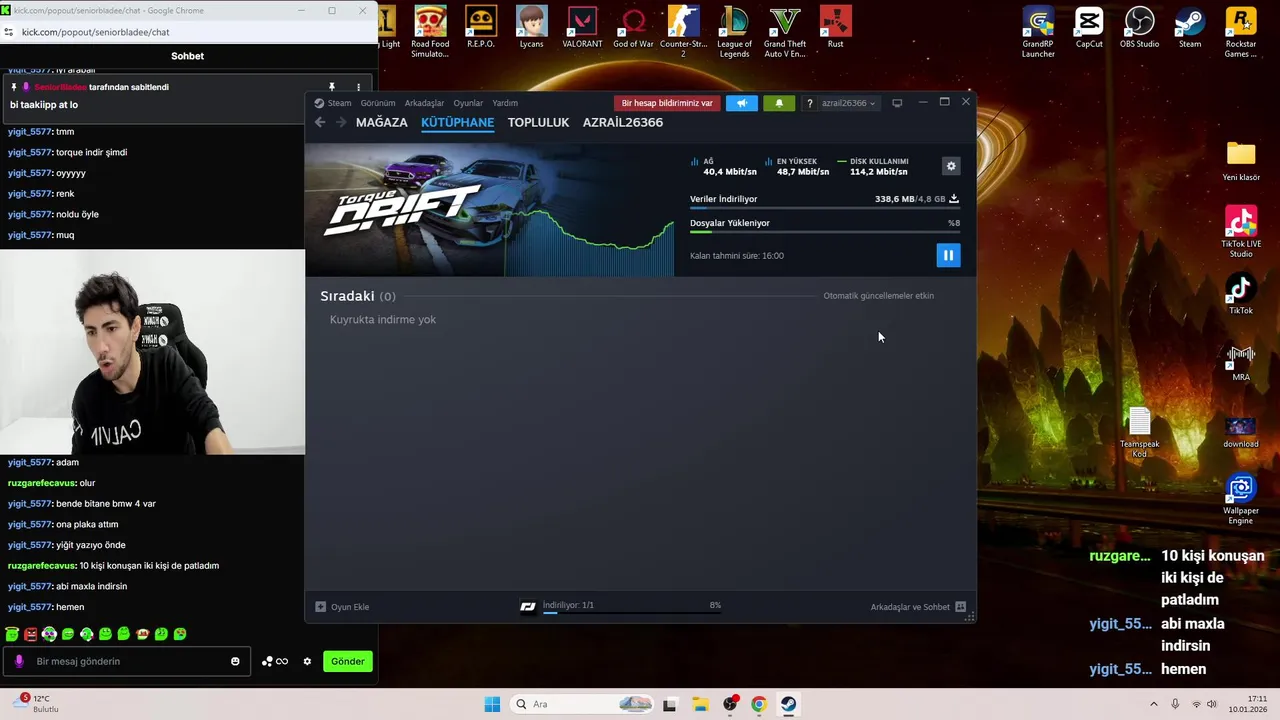Click the Steam help question mark
This screenshot has height=720, width=1280.
[809, 103]
